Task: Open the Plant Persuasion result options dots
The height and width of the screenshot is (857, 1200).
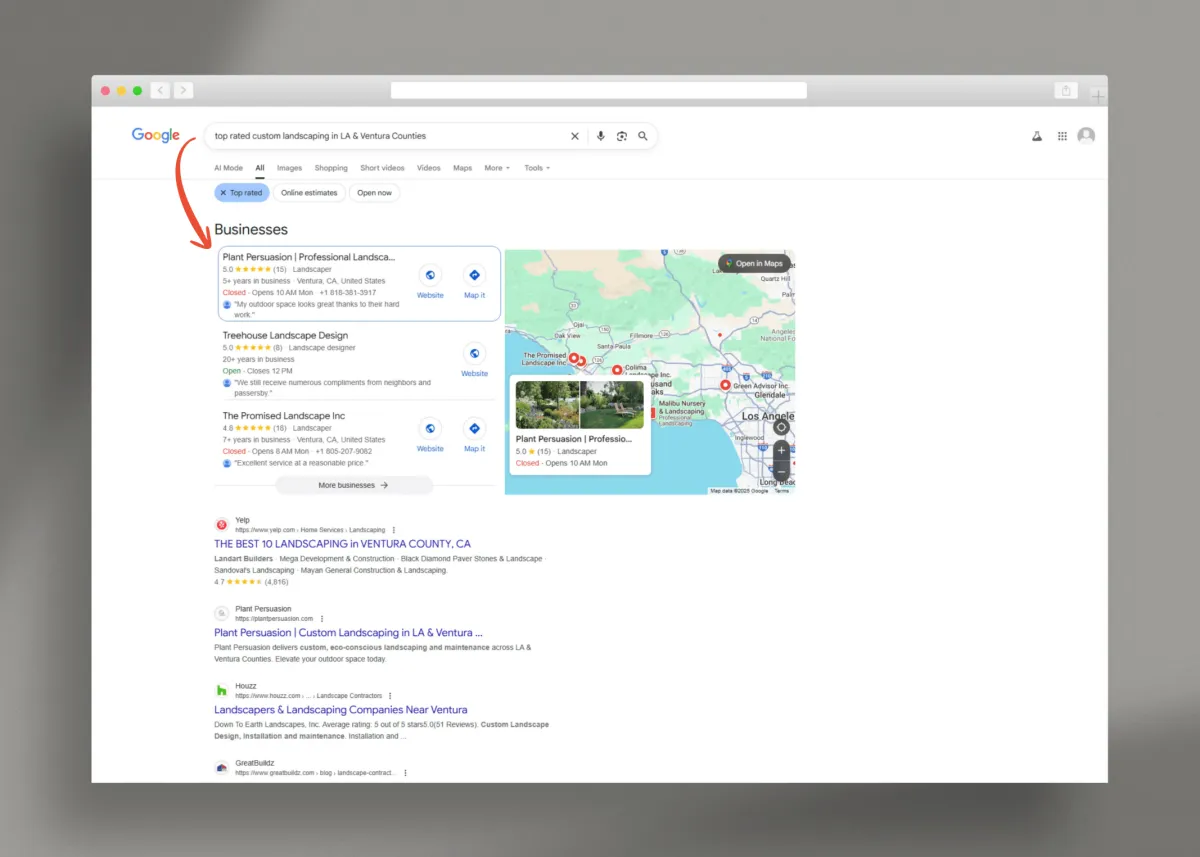Action: (322, 618)
